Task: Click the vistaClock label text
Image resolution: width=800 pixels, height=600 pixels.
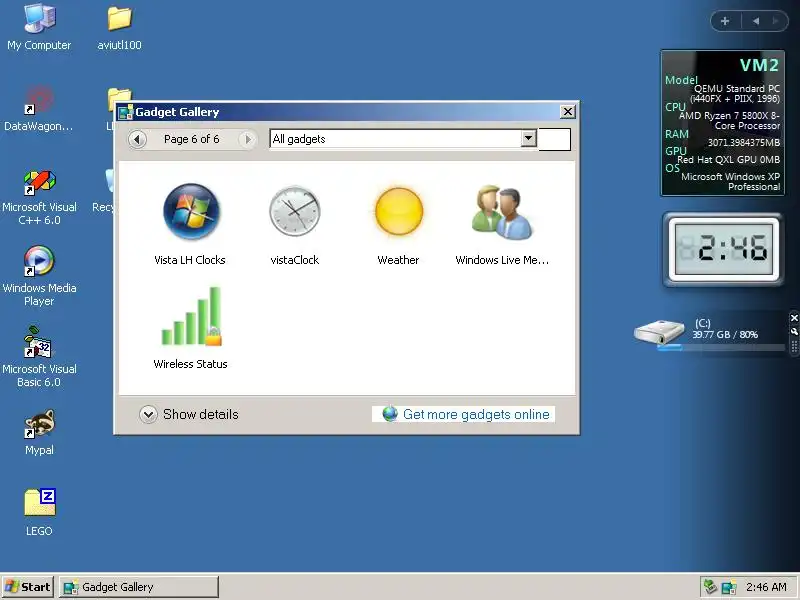Action: click(x=294, y=260)
